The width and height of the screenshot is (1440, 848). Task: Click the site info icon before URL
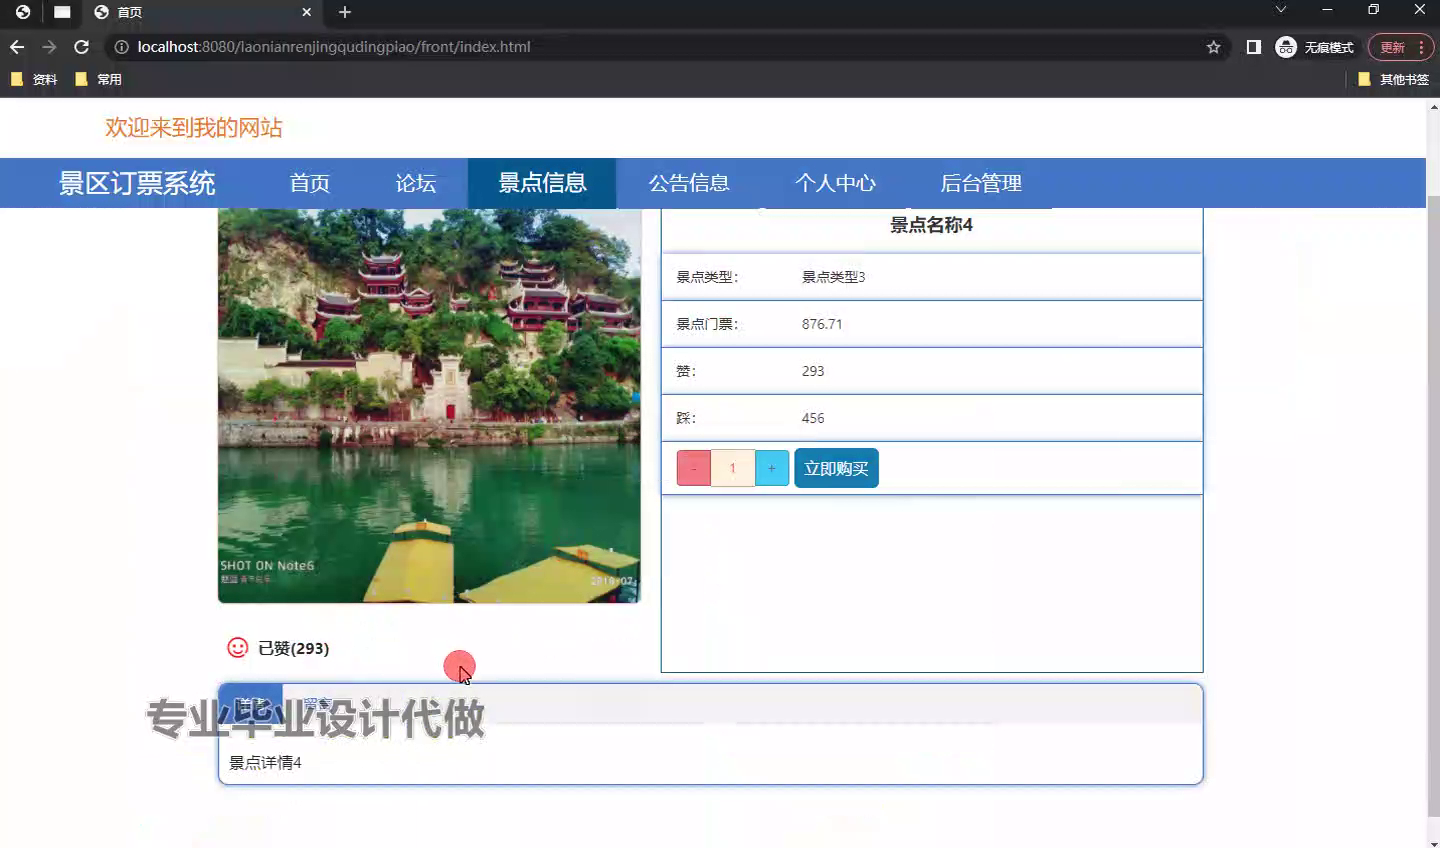coord(121,47)
